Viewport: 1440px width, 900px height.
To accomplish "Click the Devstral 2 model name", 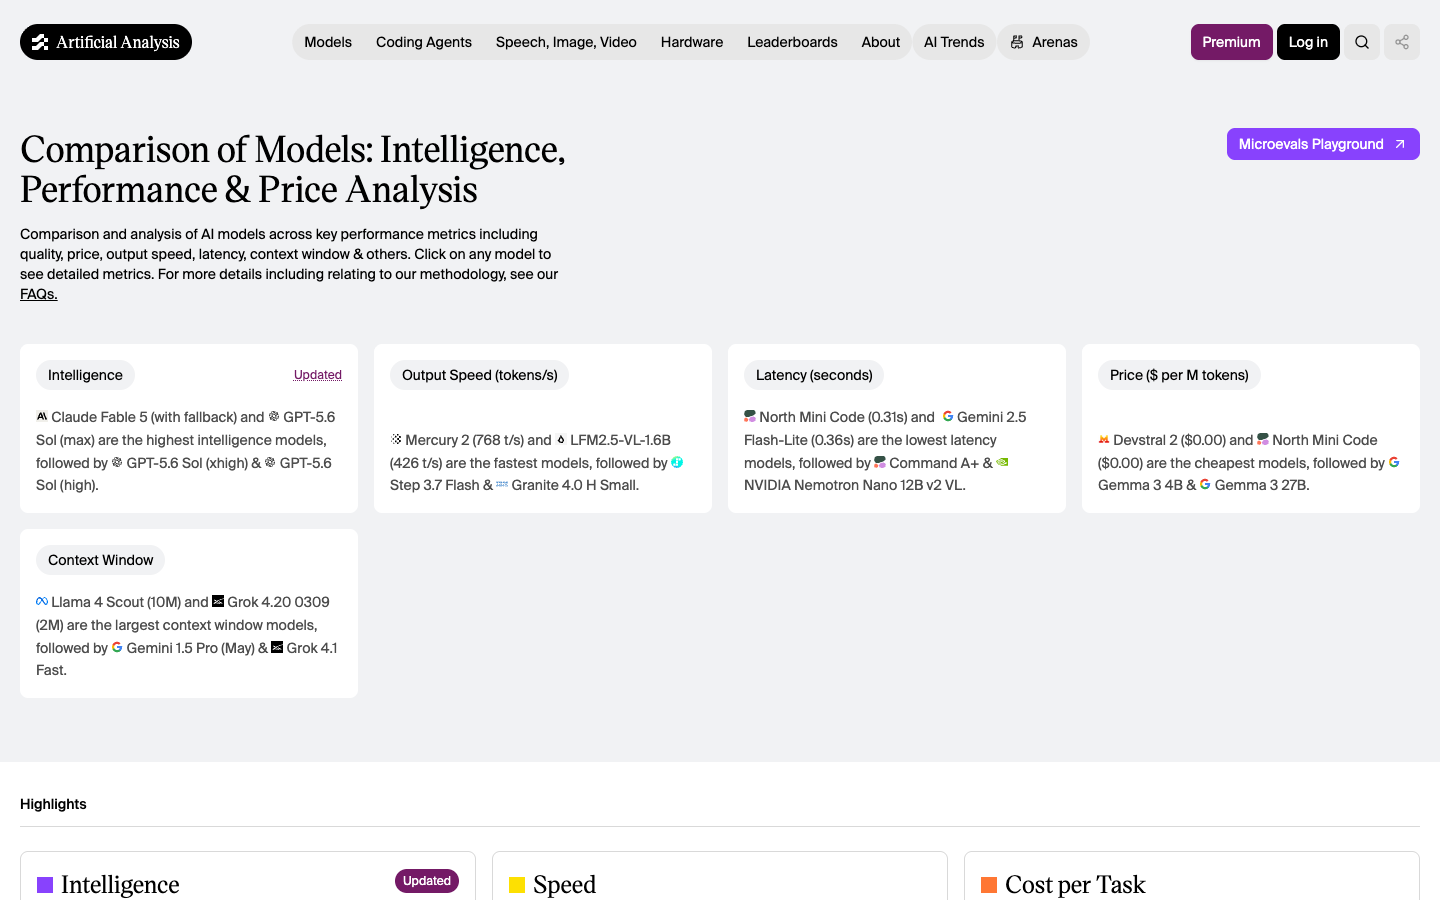I will coord(1145,439).
